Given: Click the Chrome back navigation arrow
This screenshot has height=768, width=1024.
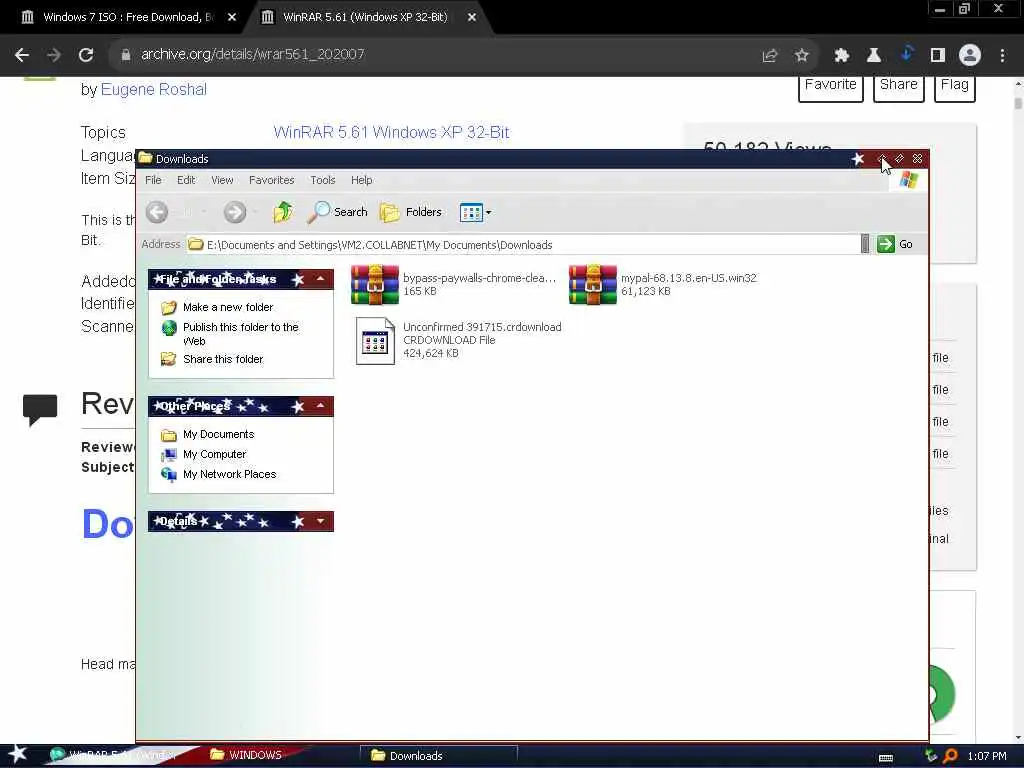Looking at the screenshot, I should (x=22, y=55).
